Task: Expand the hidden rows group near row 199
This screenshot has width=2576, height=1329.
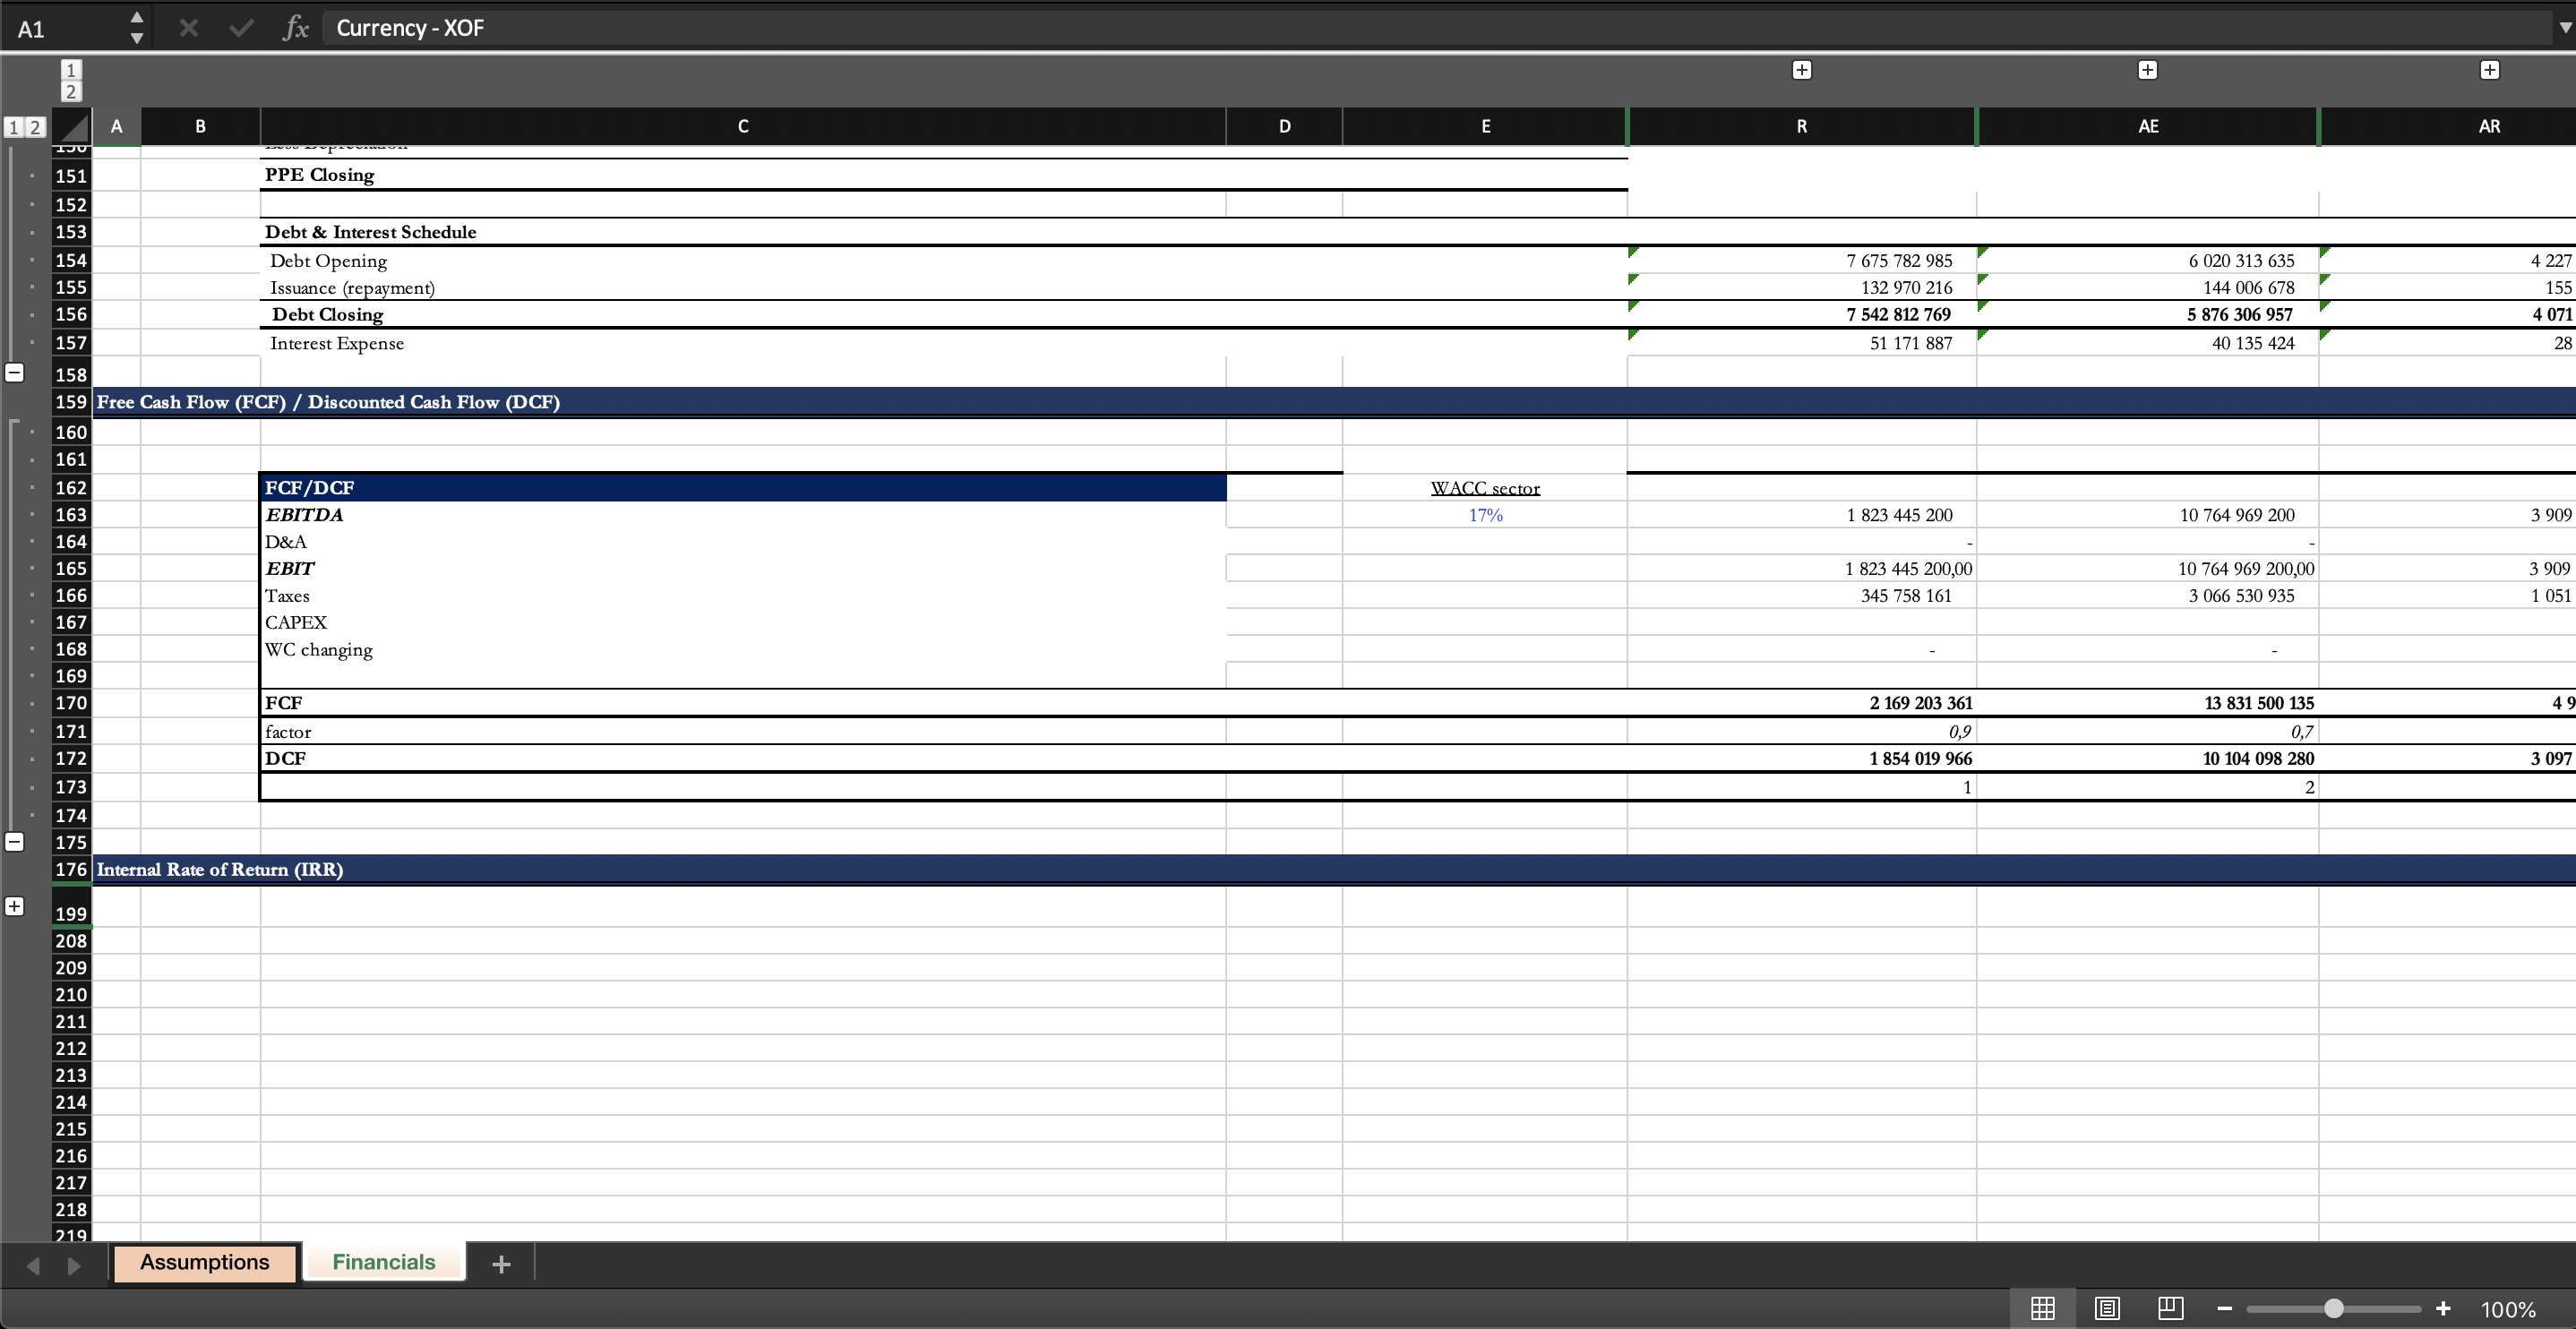Action: 14,906
